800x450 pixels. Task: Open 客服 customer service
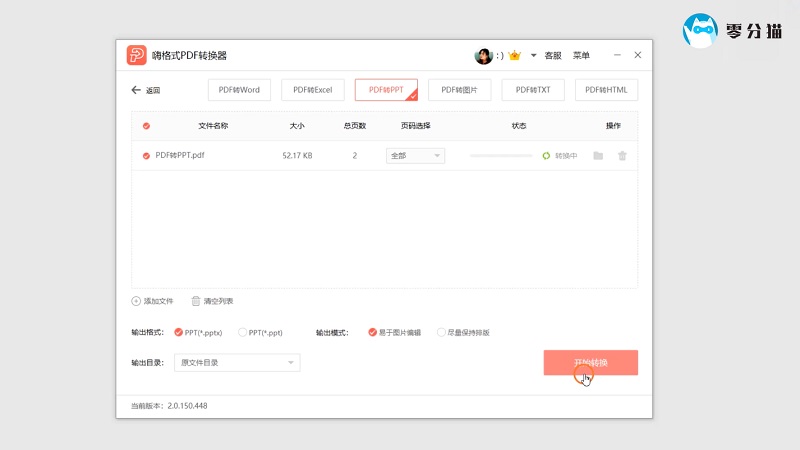click(553, 55)
